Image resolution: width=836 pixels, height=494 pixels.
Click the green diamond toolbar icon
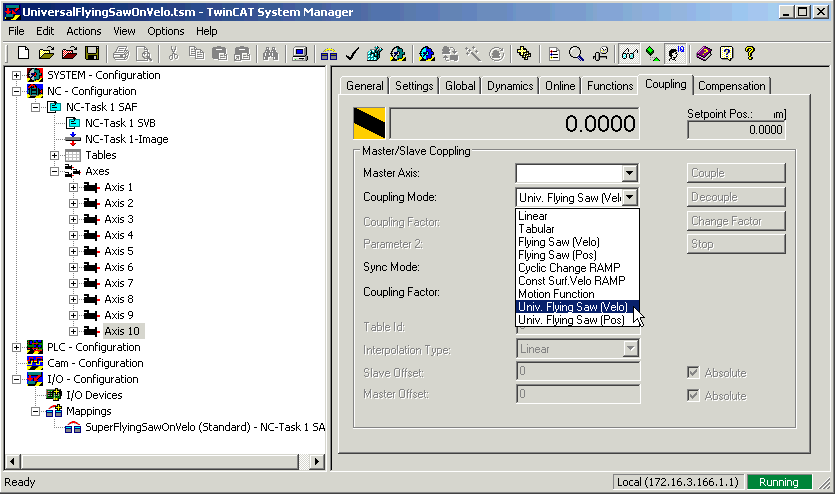tap(653, 53)
